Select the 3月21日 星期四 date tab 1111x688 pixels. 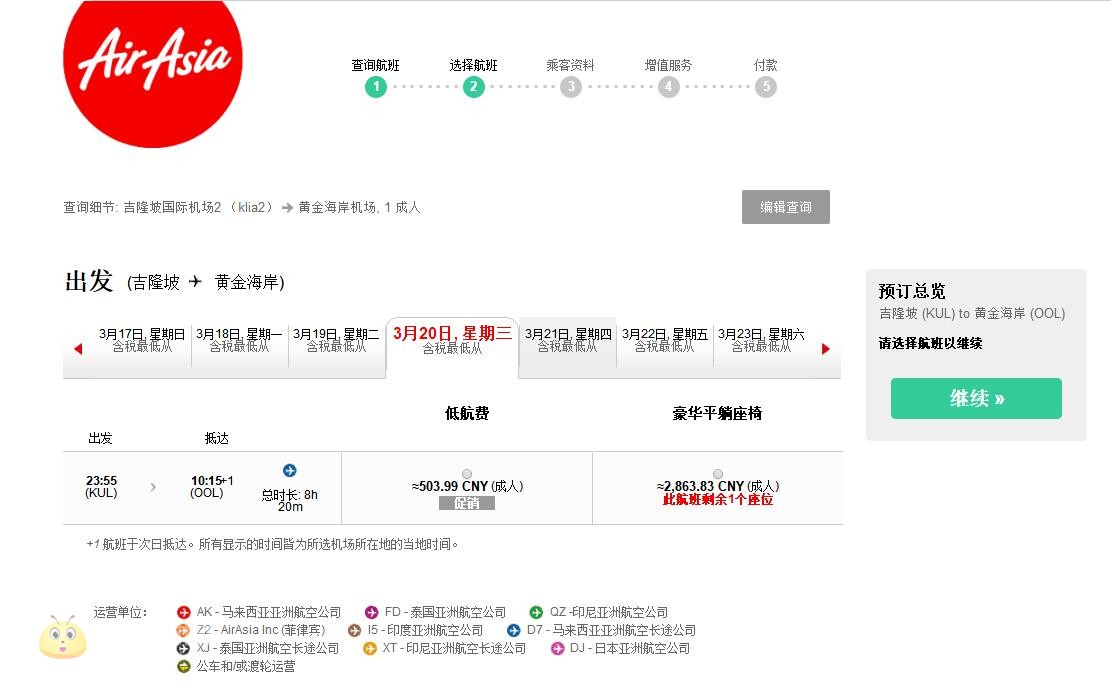tap(567, 340)
